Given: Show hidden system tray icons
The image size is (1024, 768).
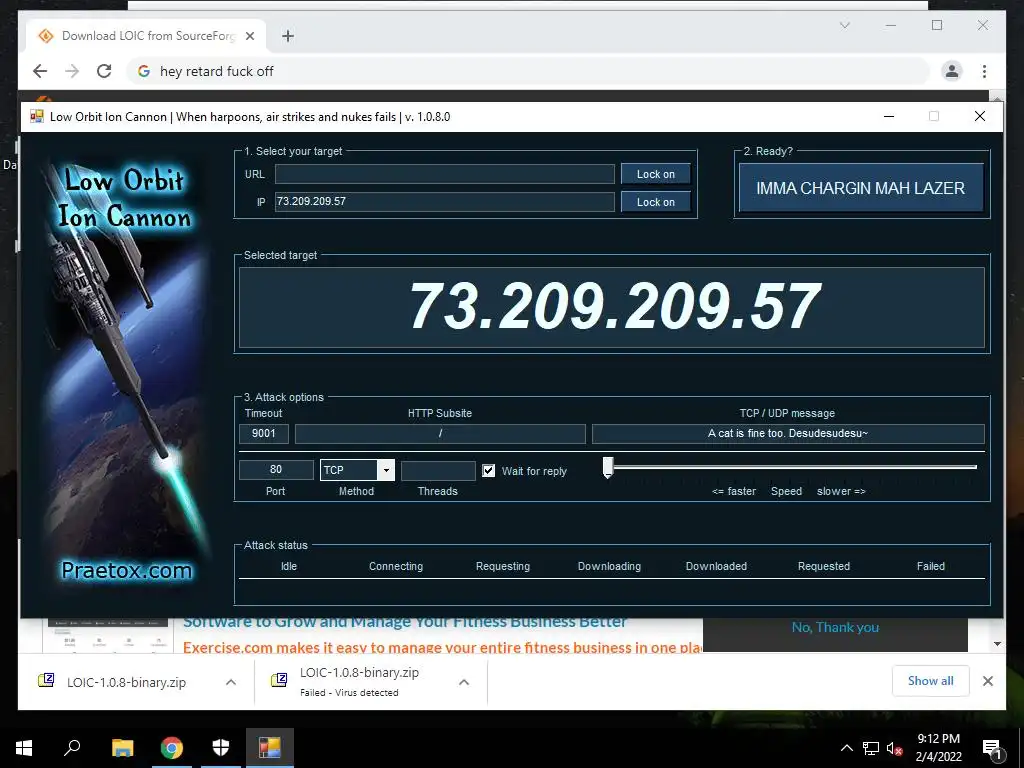Looking at the screenshot, I should (x=846, y=748).
